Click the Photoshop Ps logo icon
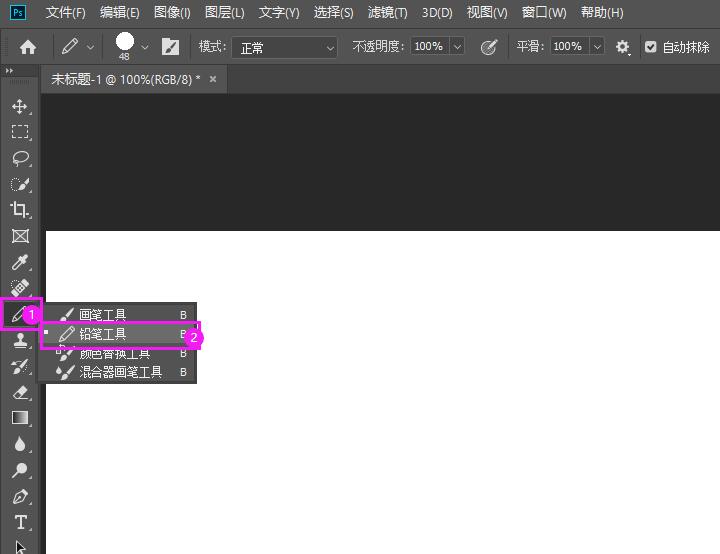The width and height of the screenshot is (720, 554). pos(17,12)
